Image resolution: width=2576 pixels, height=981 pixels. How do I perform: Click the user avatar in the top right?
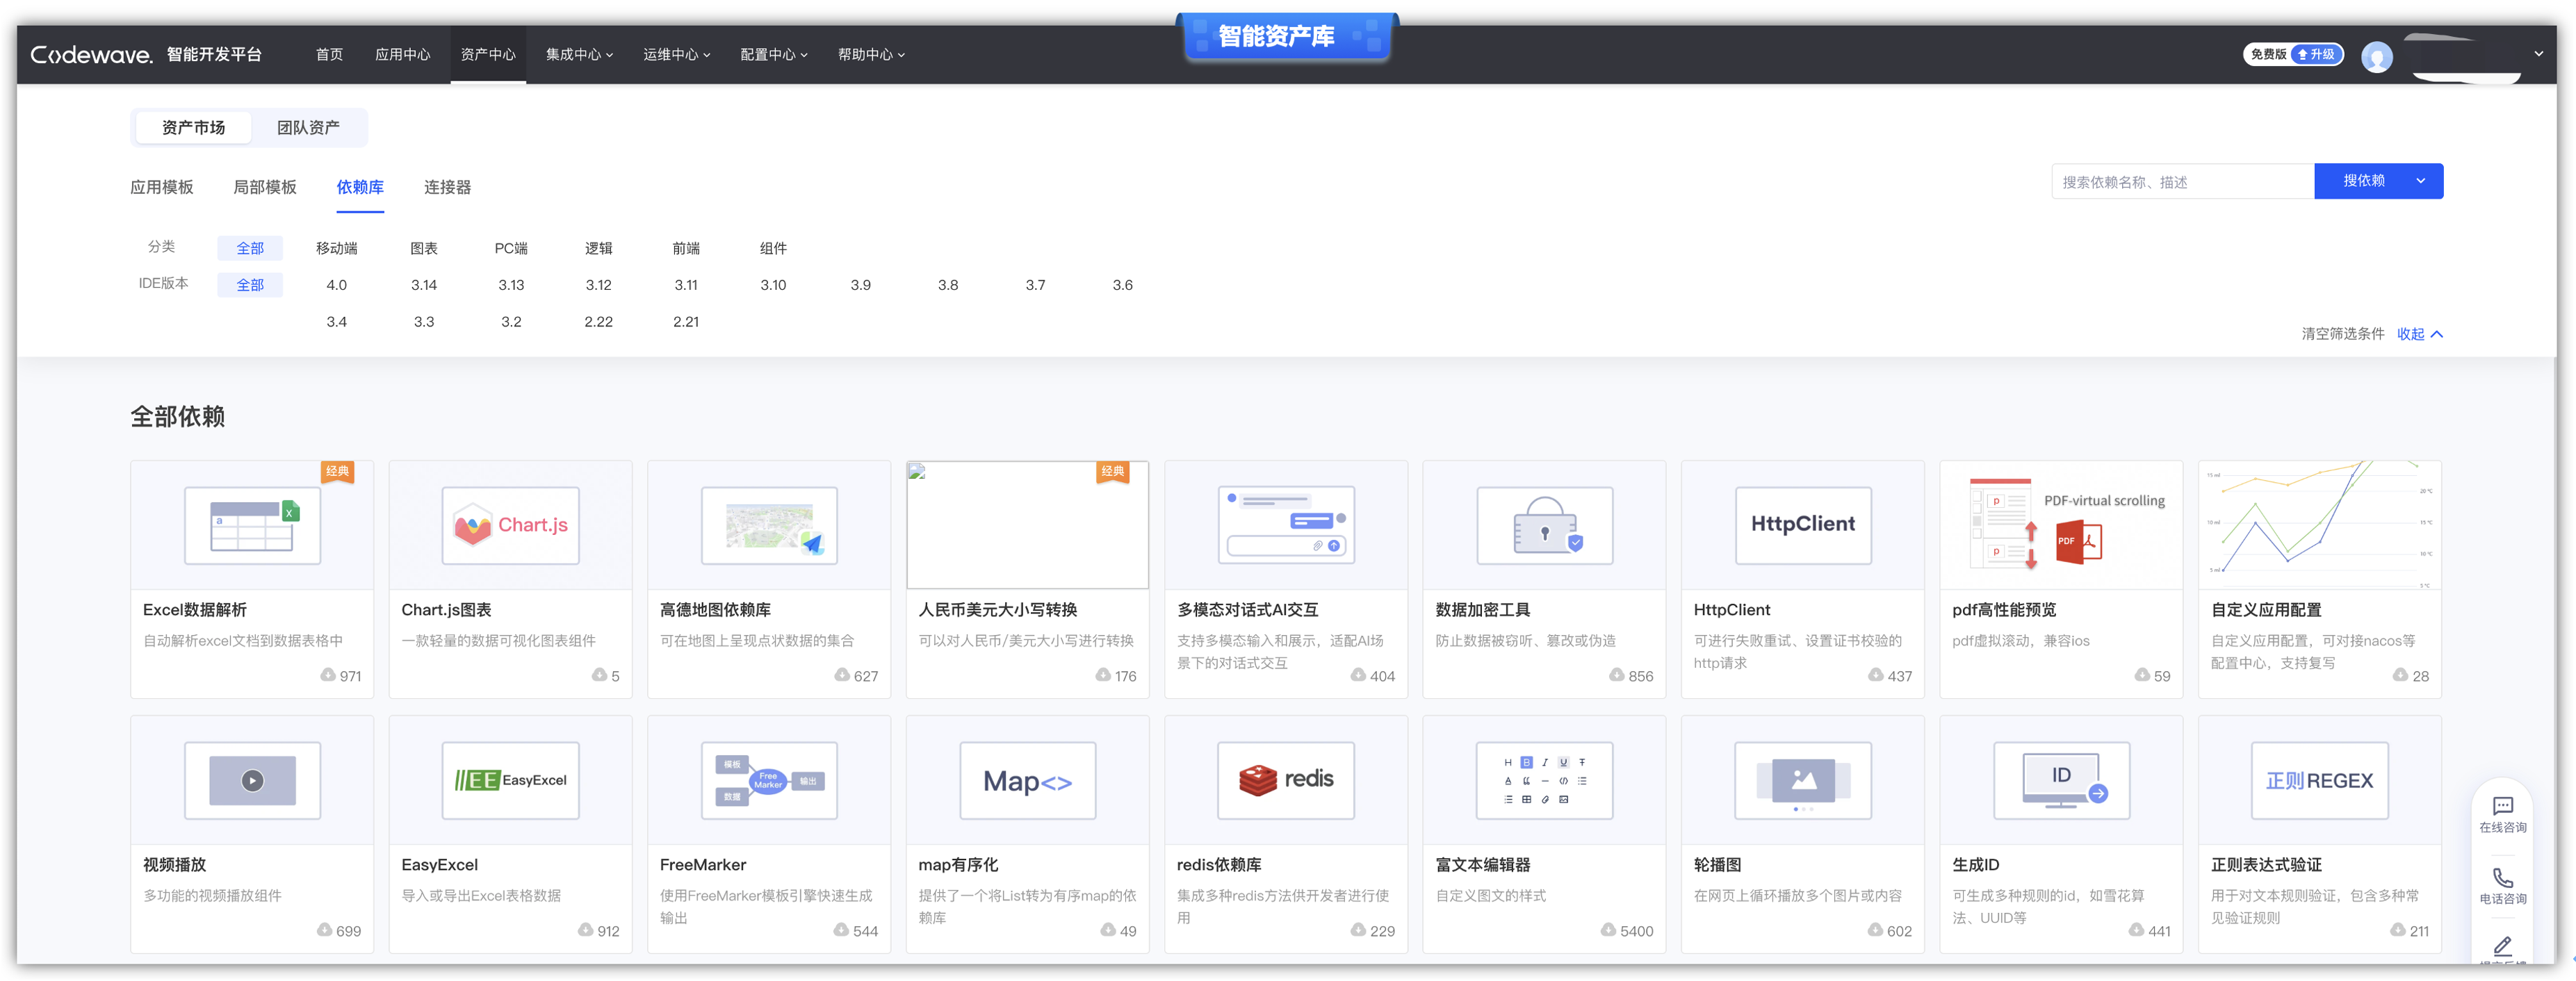2377,56
